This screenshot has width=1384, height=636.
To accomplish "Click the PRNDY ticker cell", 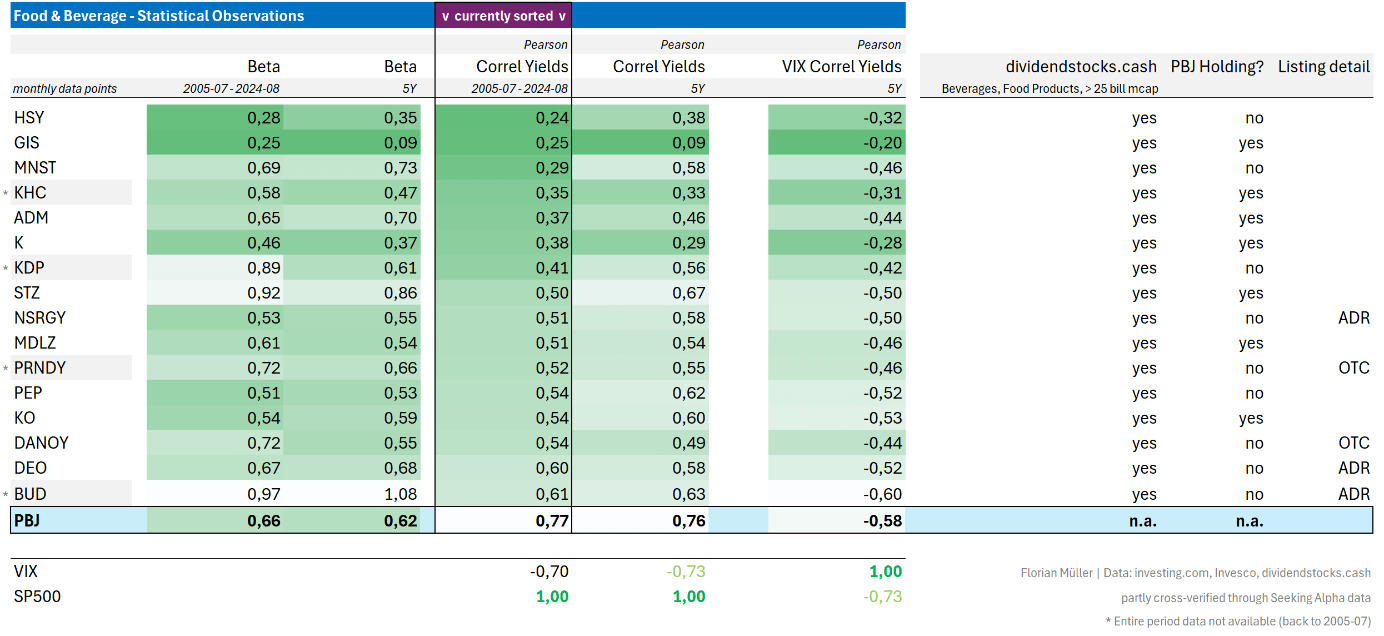I will pos(40,368).
